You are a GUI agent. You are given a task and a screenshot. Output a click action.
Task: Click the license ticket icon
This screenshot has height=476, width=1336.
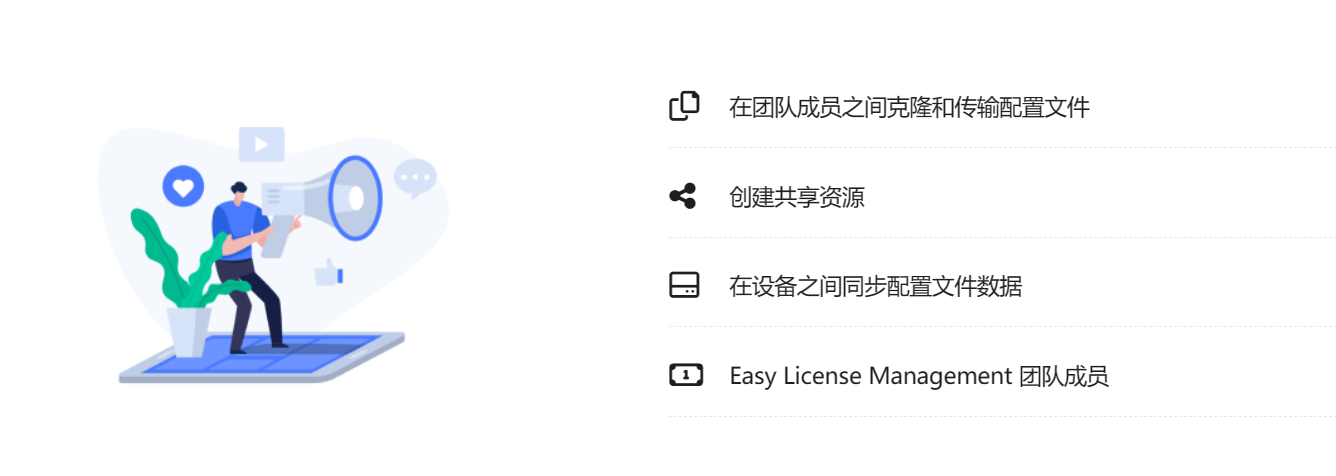[685, 376]
